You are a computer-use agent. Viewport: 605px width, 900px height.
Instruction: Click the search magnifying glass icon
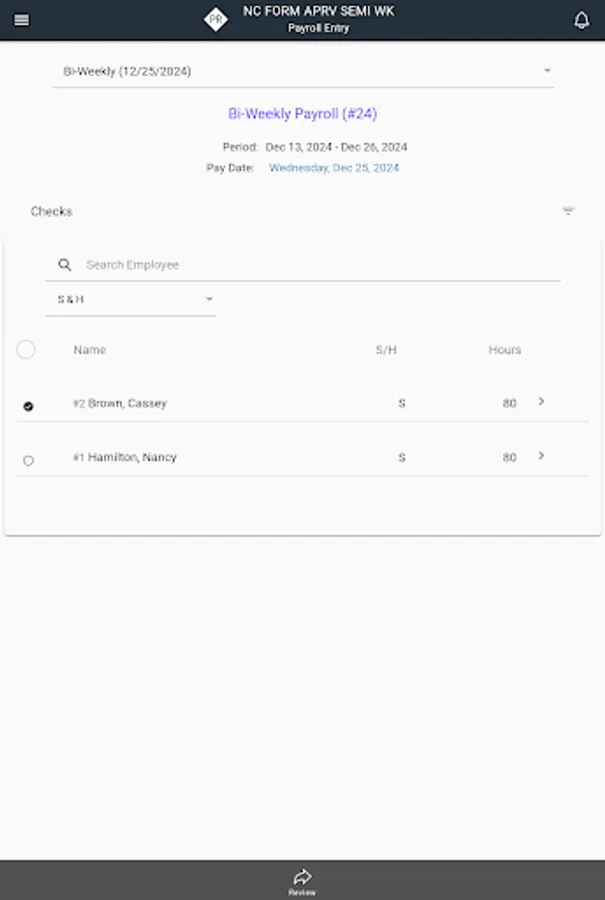[64, 264]
